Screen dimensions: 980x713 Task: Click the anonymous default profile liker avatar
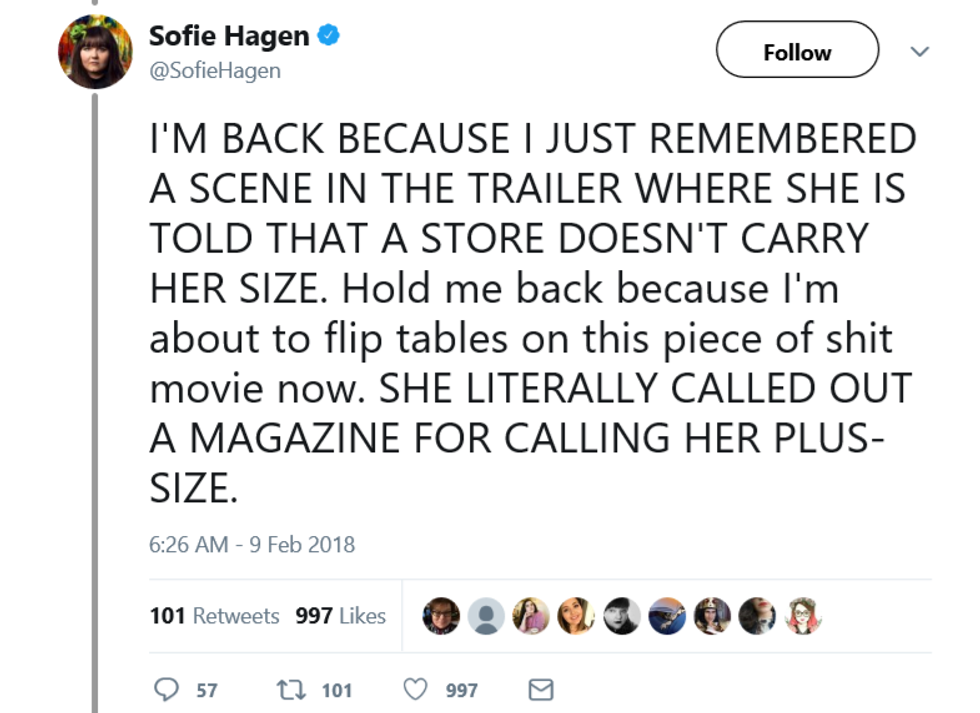point(486,616)
